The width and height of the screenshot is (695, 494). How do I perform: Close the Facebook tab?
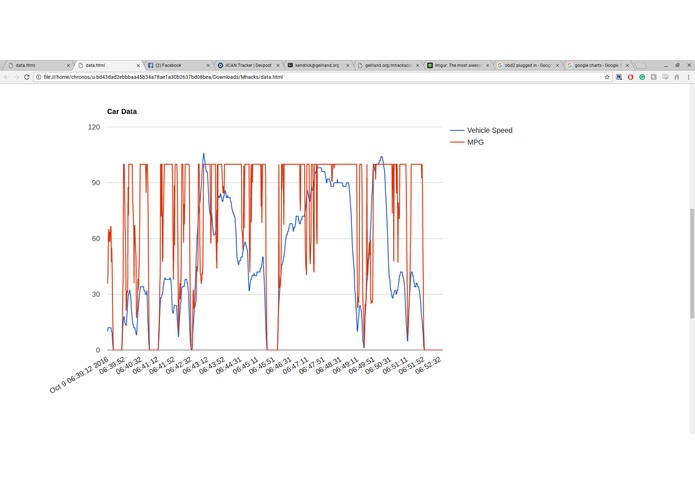pos(208,66)
